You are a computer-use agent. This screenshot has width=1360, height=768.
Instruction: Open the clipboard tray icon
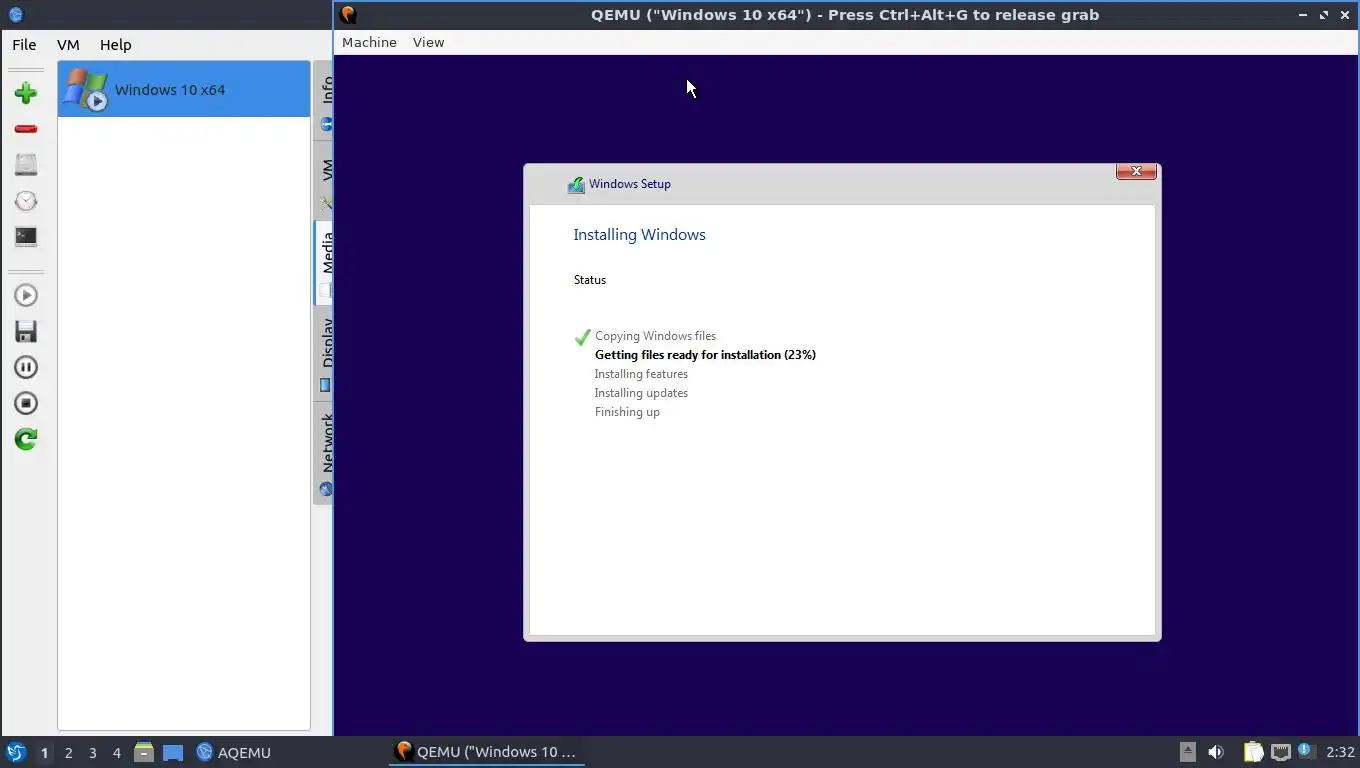(1253, 752)
